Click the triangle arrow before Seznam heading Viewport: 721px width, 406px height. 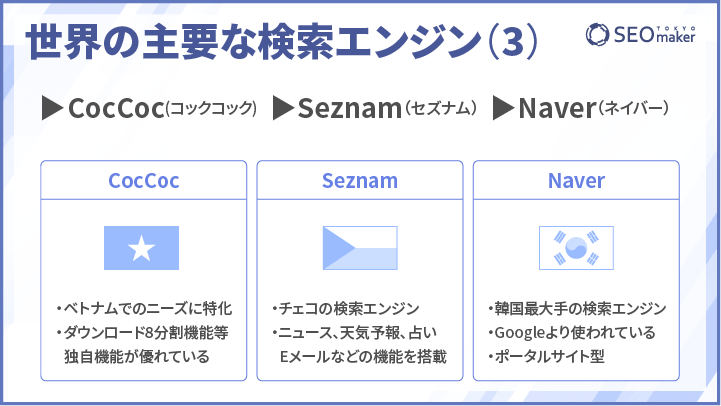[283, 108]
